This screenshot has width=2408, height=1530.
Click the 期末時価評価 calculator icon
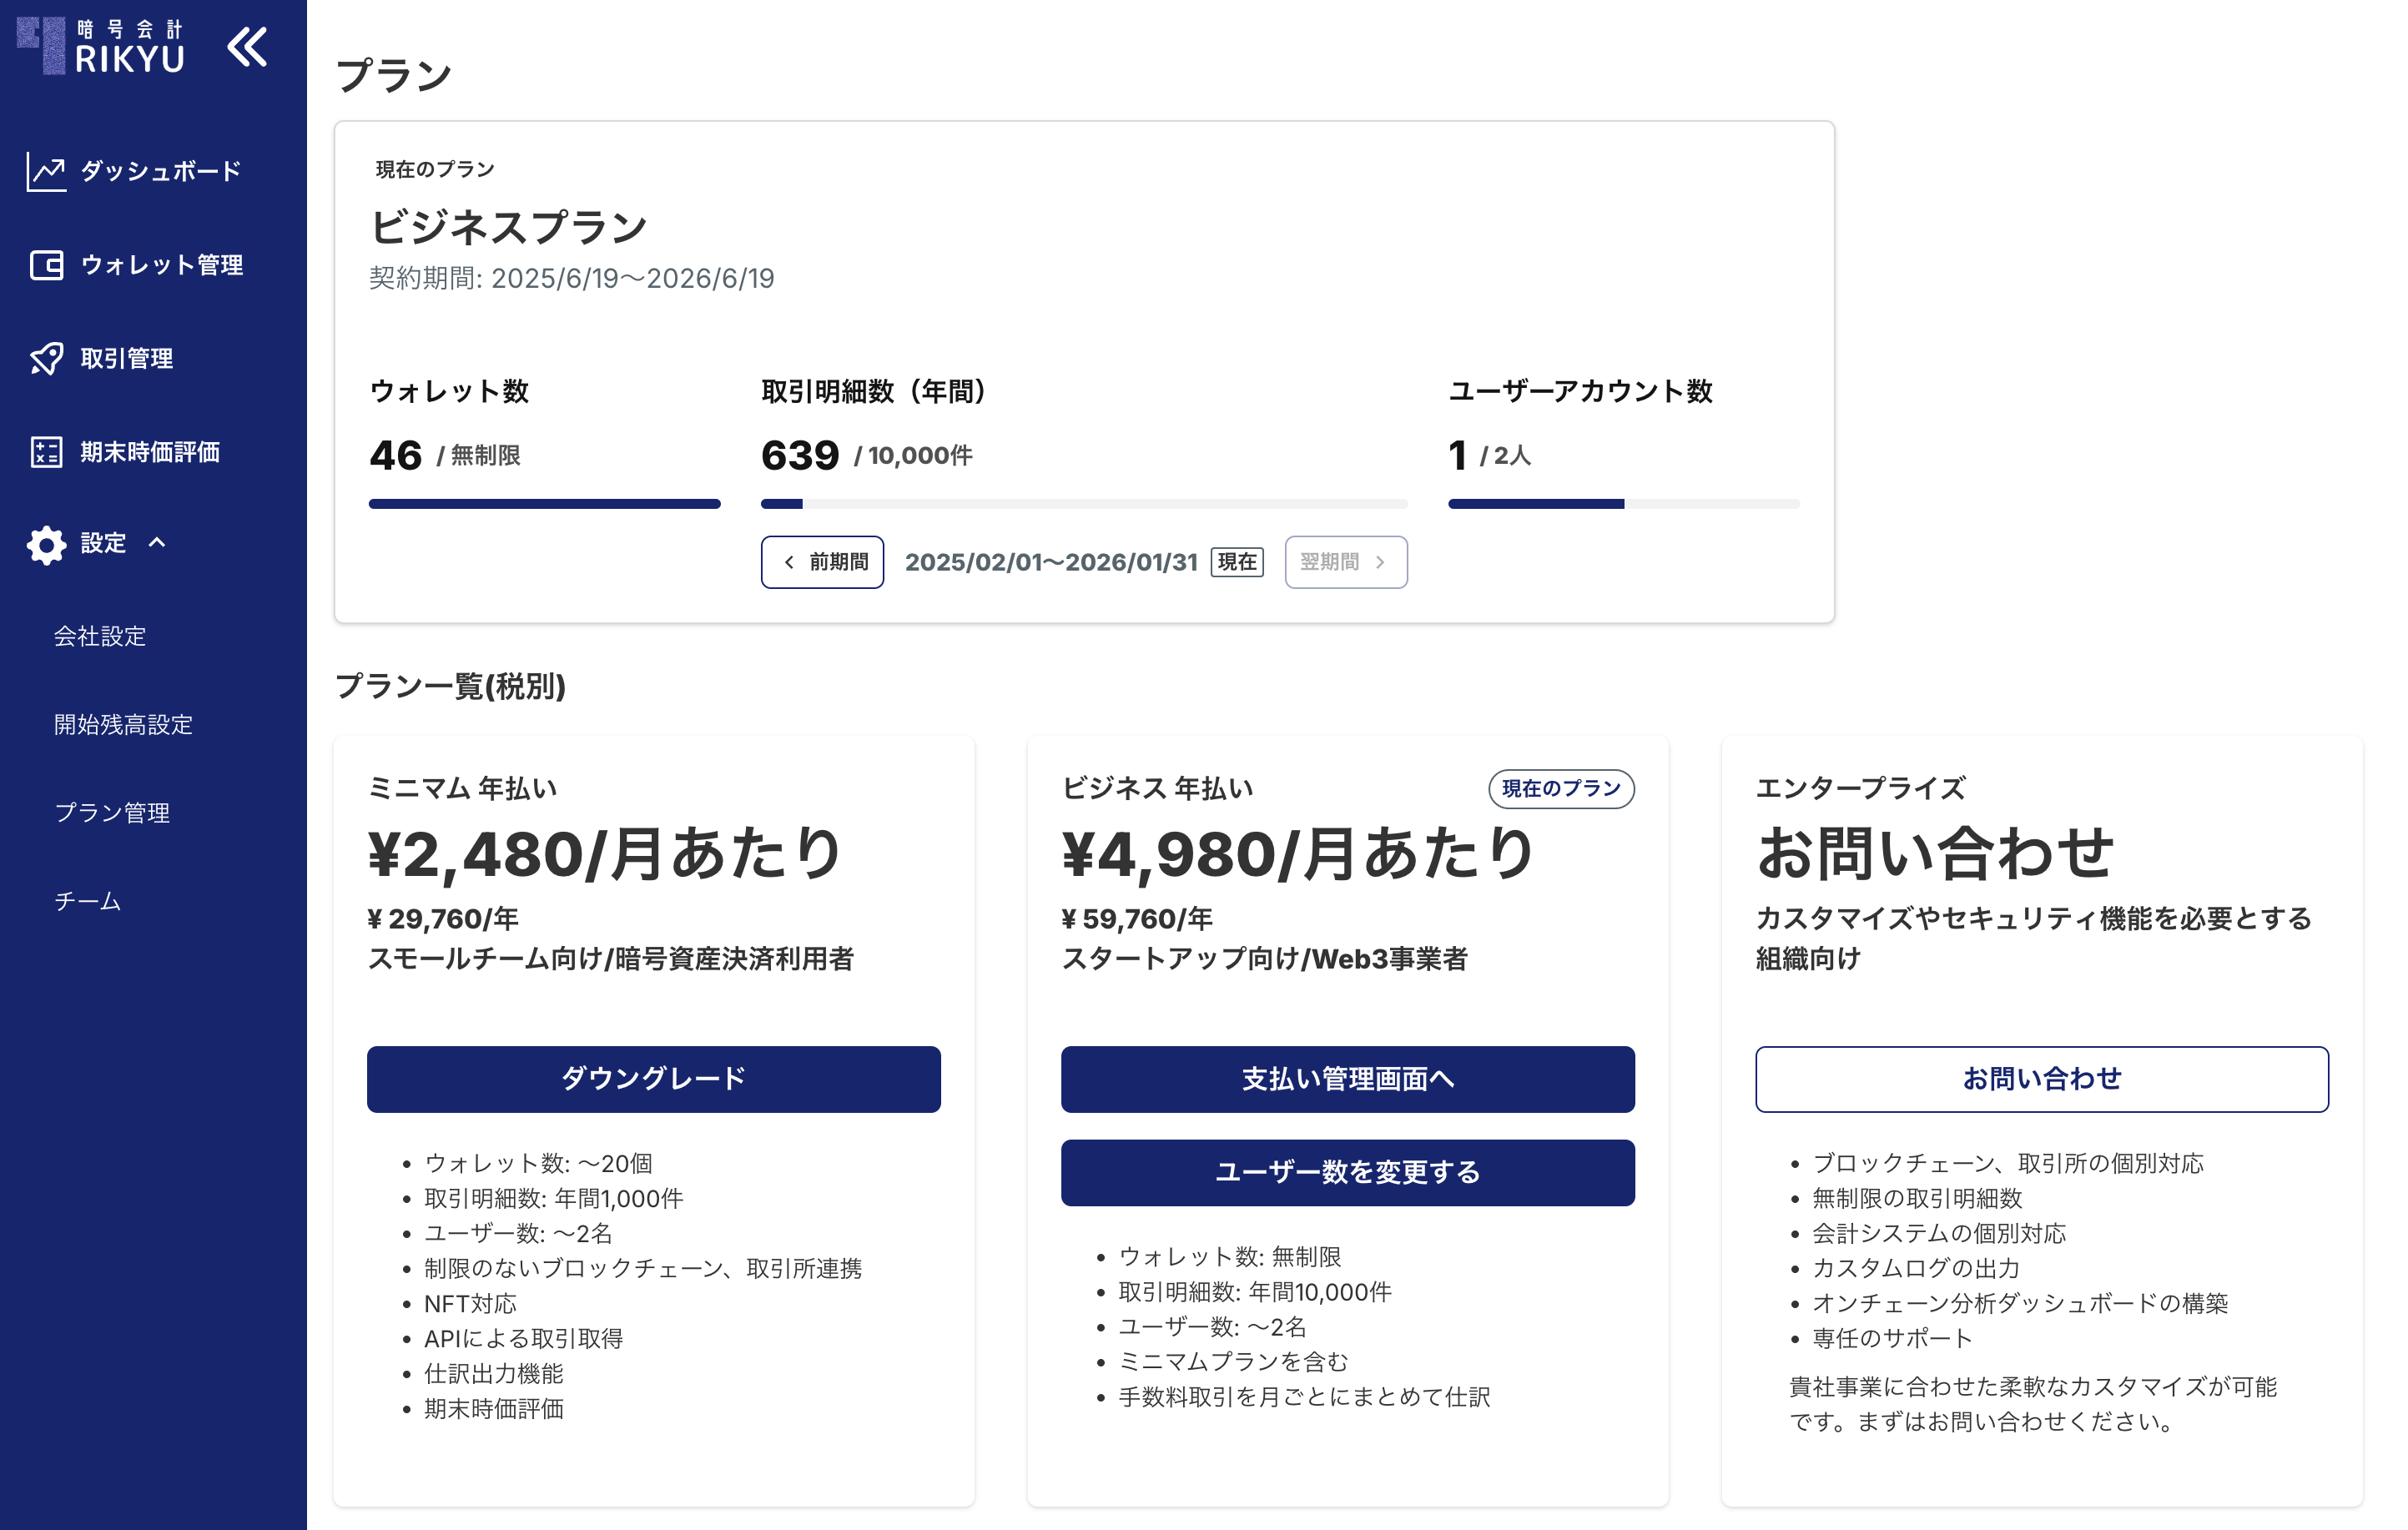click(x=46, y=452)
